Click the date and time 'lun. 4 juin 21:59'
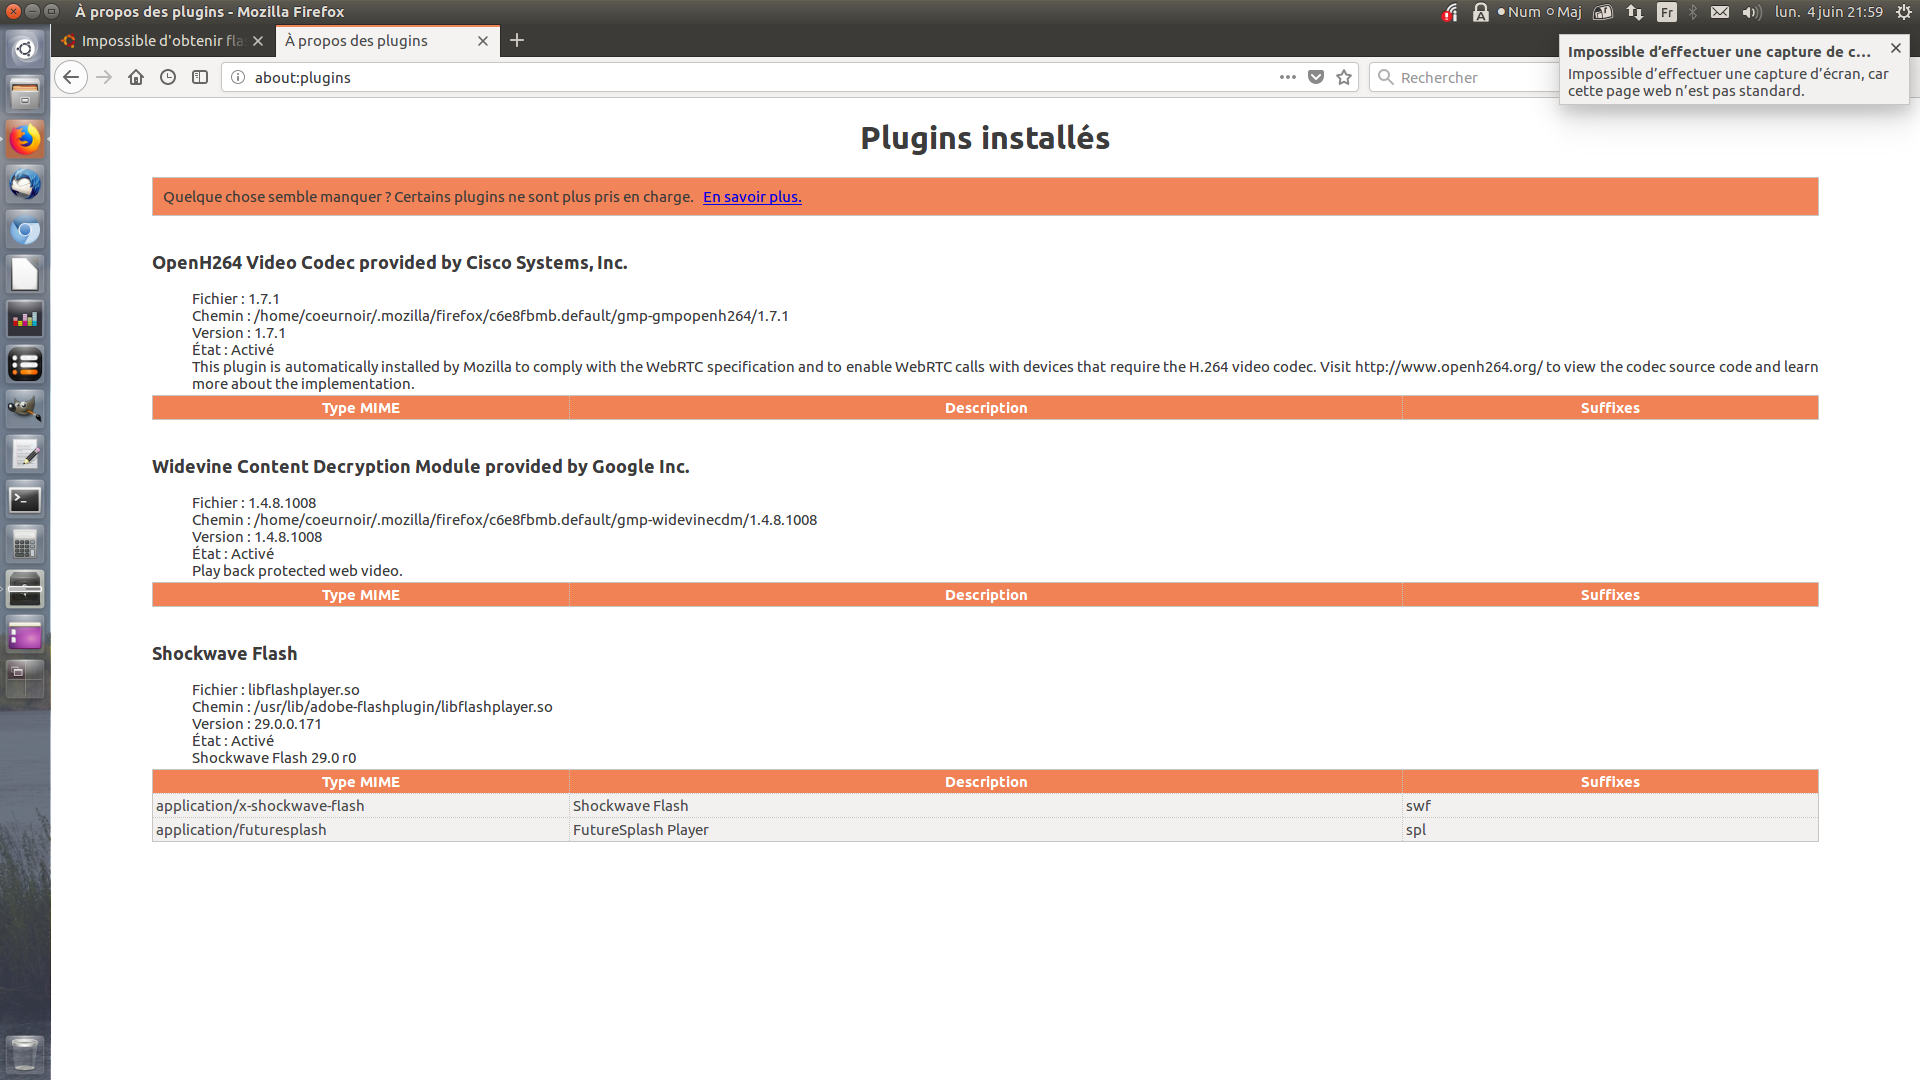Viewport: 1920px width, 1080px height. [1828, 12]
